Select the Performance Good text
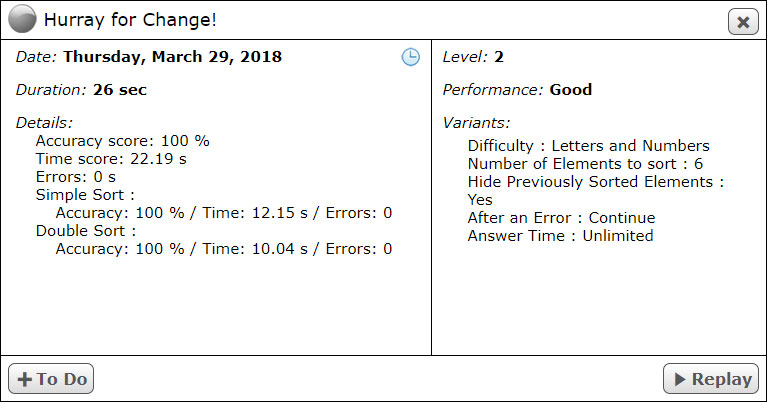Screen dimensions: 767x402 point(517,90)
